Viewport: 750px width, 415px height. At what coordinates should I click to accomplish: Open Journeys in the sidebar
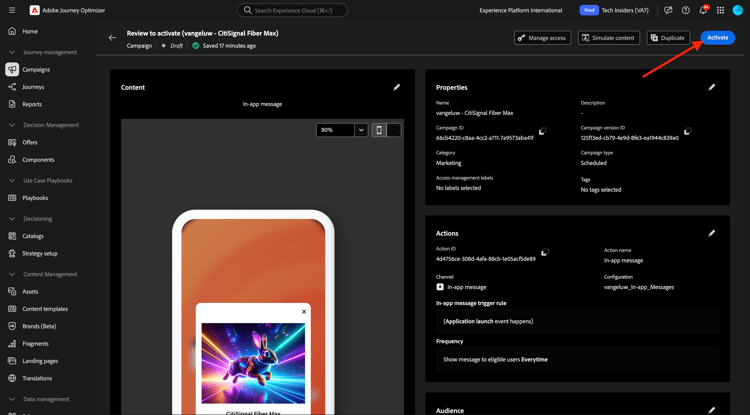pyautogui.click(x=33, y=87)
